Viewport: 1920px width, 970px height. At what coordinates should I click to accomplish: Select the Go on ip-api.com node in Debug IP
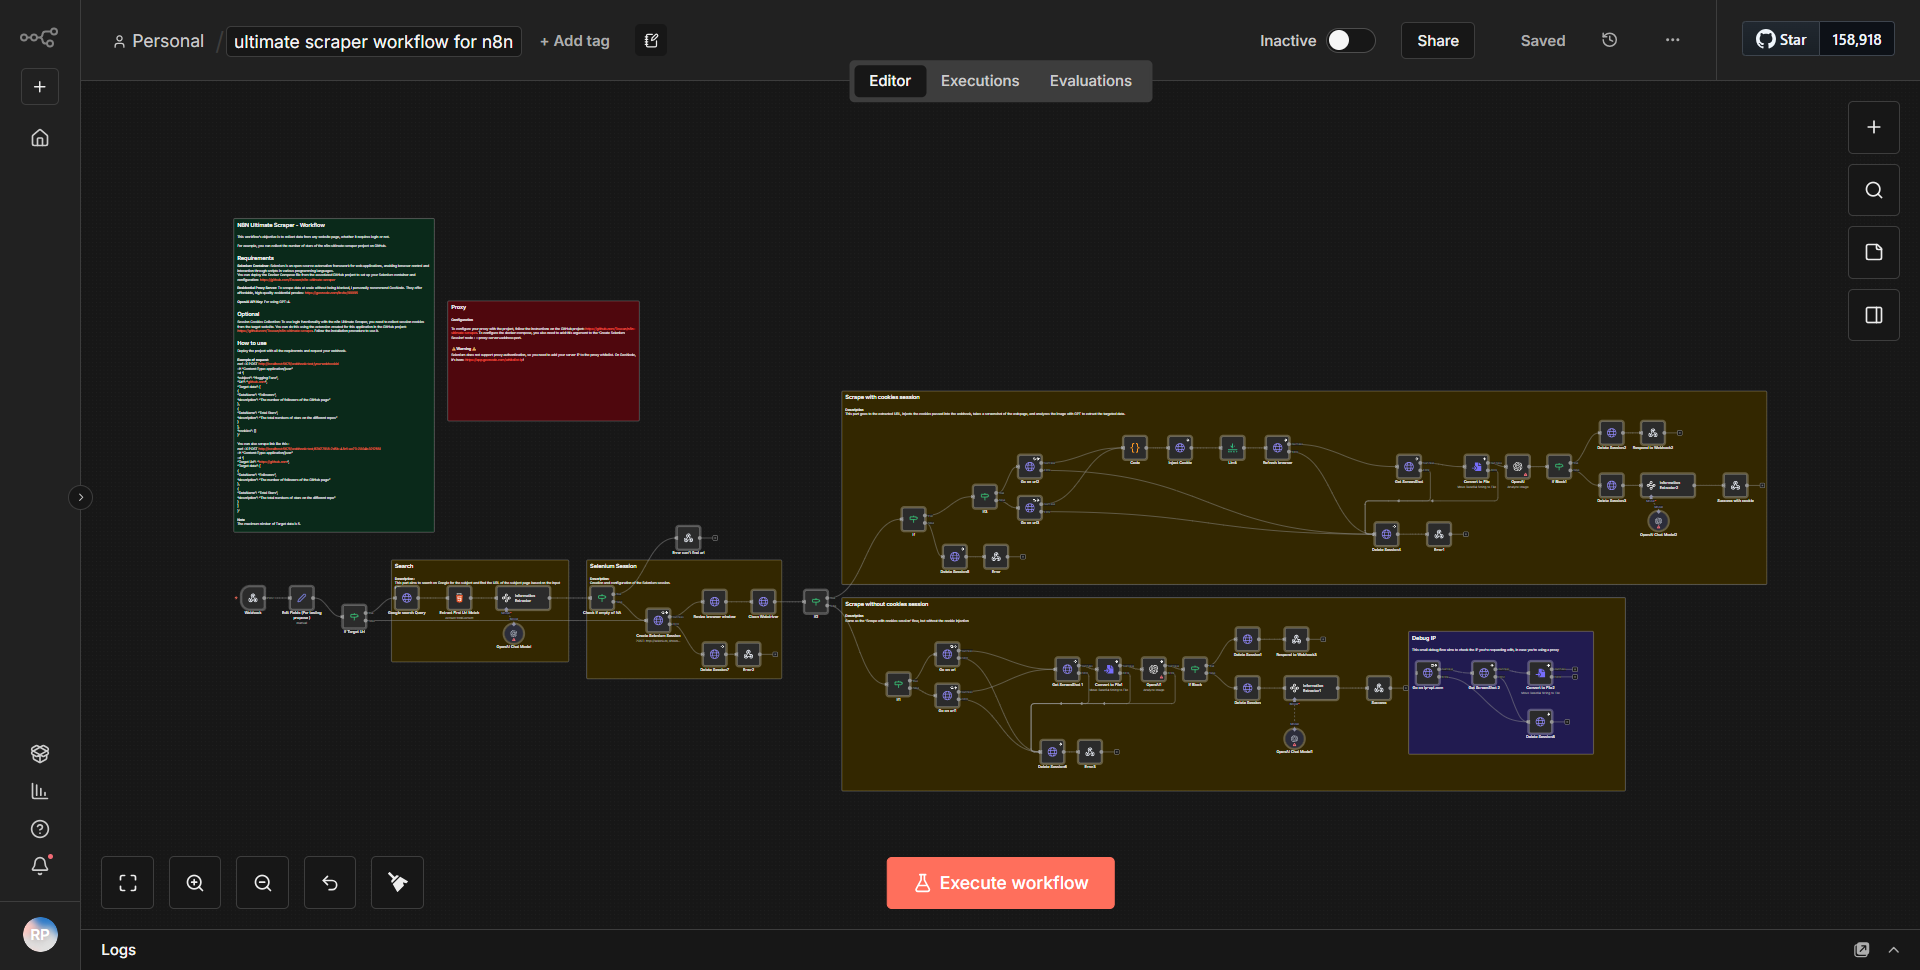click(x=1427, y=673)
